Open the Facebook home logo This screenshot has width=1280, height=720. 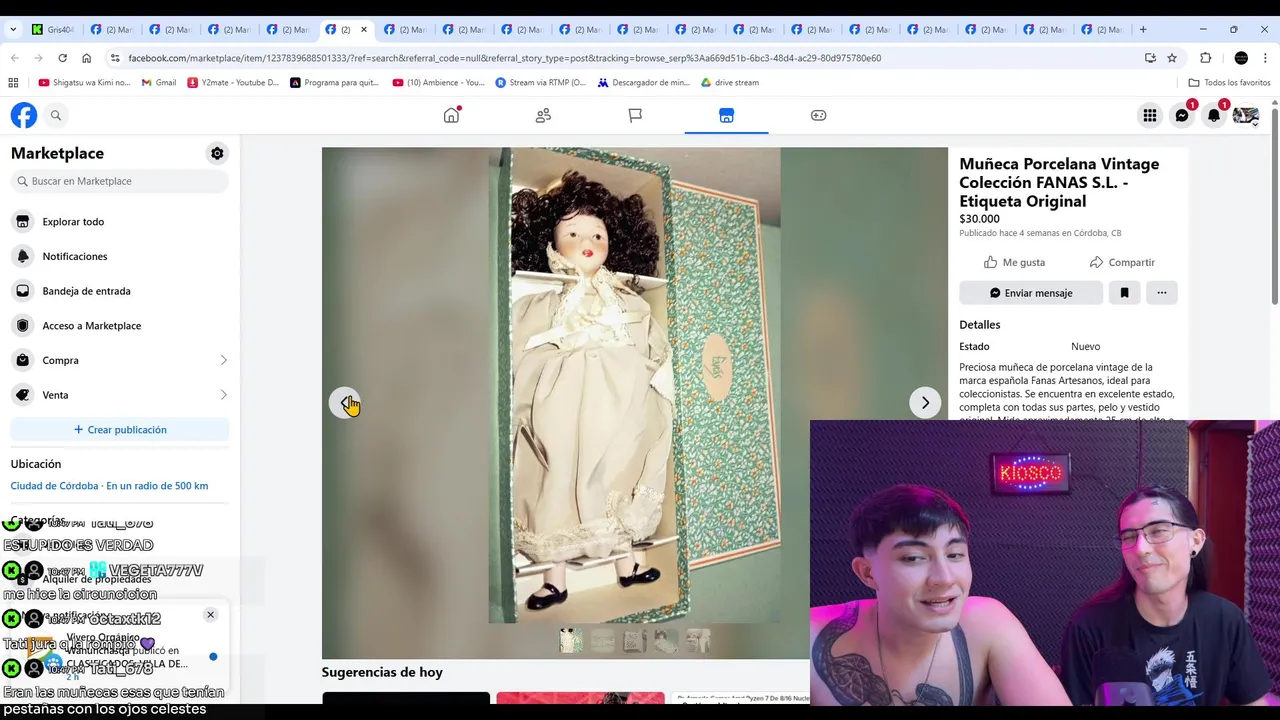click(24, 115)
